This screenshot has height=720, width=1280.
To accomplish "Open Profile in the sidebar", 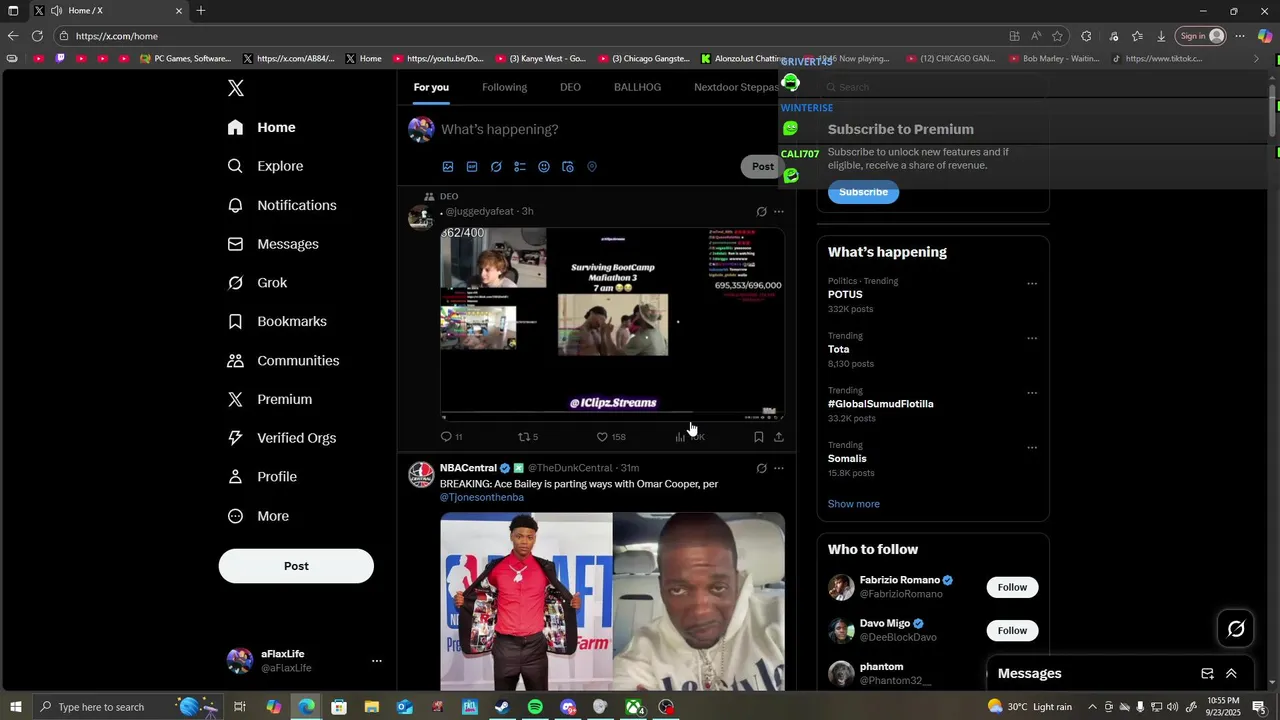I will pyautogui.click(x=263, y=477).
